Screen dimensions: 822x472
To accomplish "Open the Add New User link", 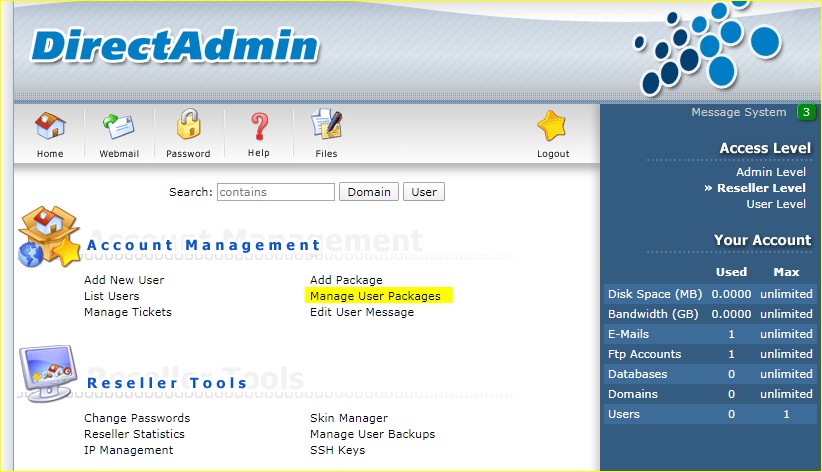I will coord(124,280).
